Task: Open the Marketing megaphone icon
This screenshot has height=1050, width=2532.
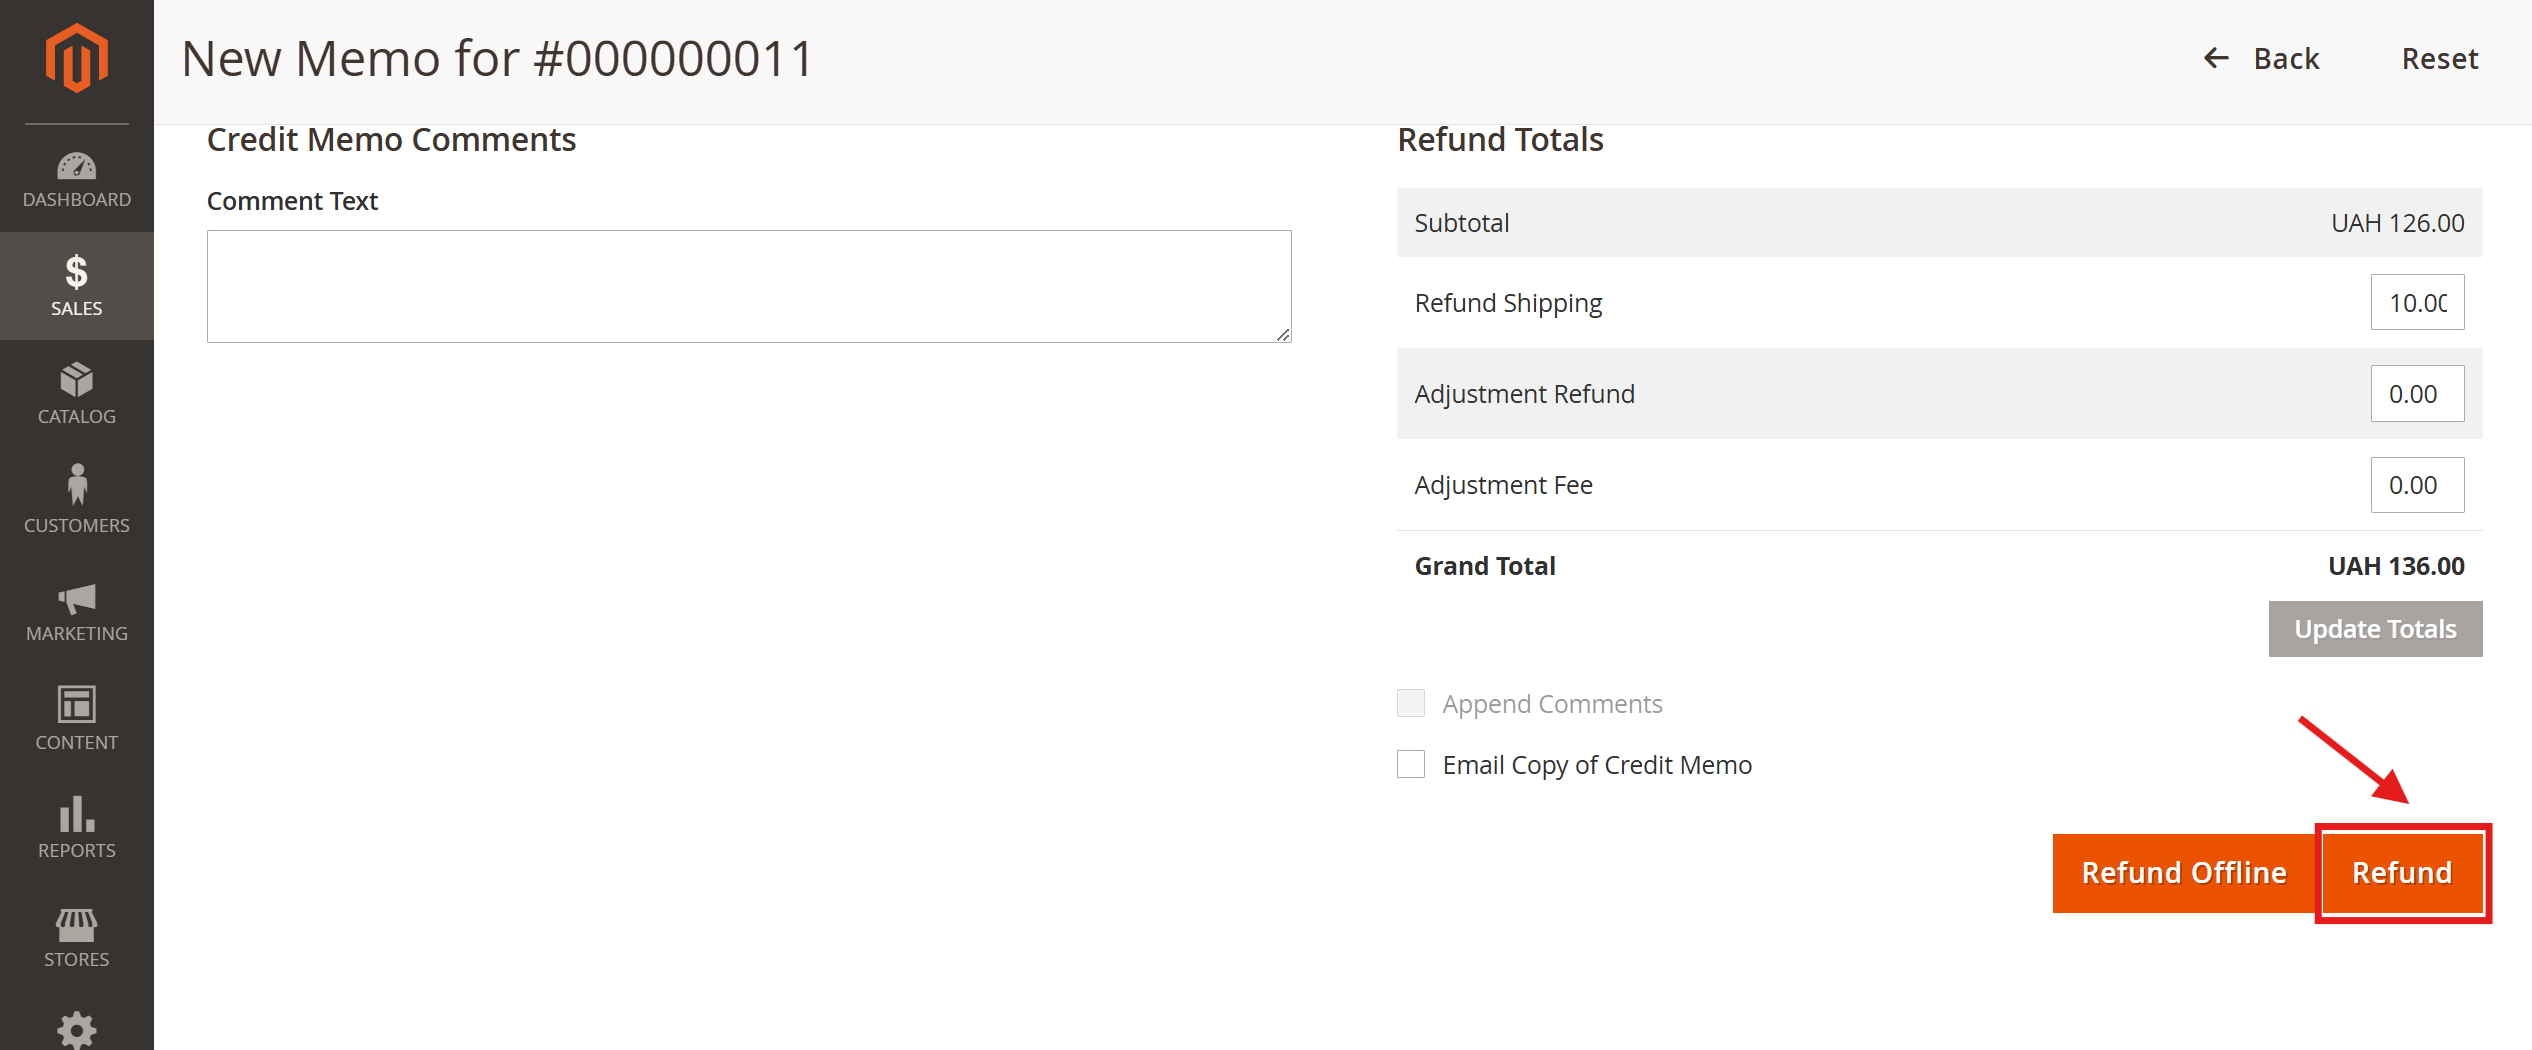Action: tap(76, 598)
